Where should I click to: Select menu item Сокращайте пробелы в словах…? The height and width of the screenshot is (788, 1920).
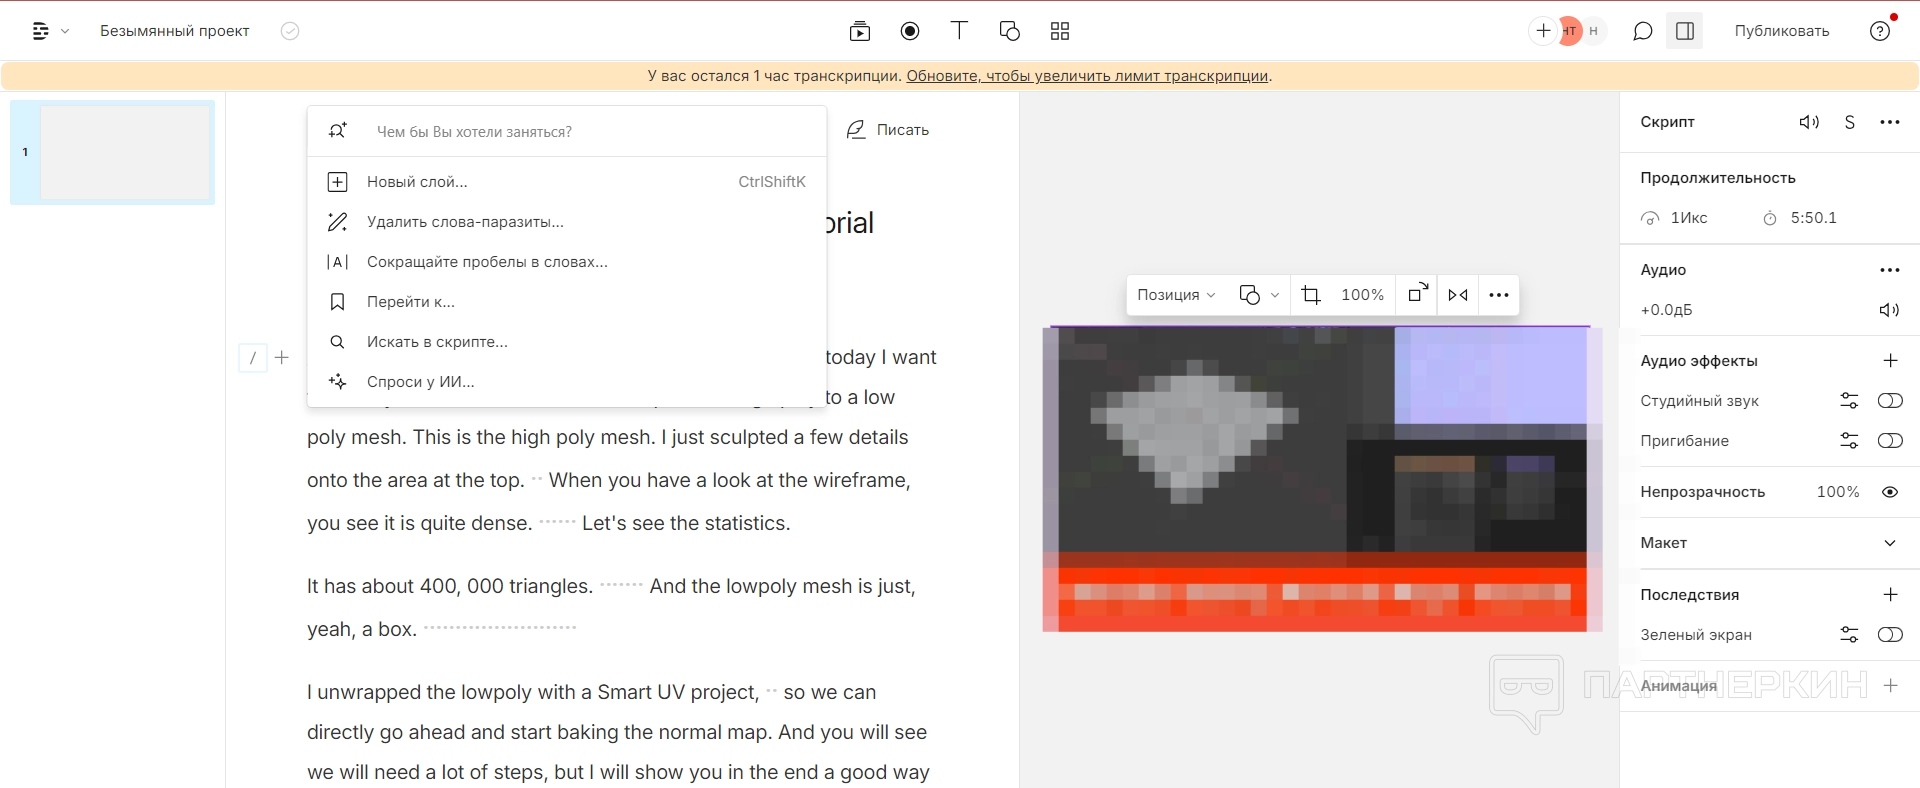click(x=567, y=262)
